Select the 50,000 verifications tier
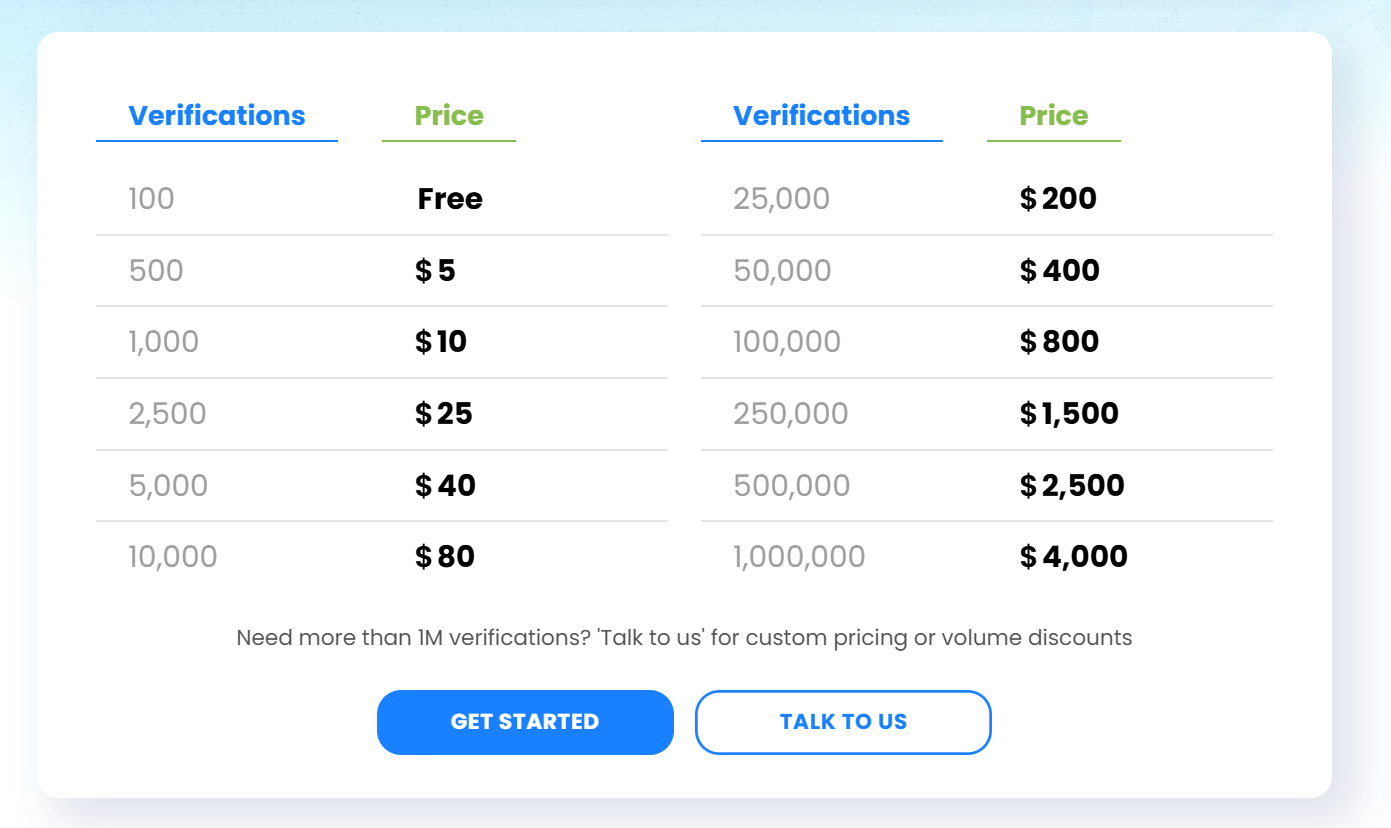The height and width of the screenshot is (828, 1391). pyautogui.click(x=782, y=271)
